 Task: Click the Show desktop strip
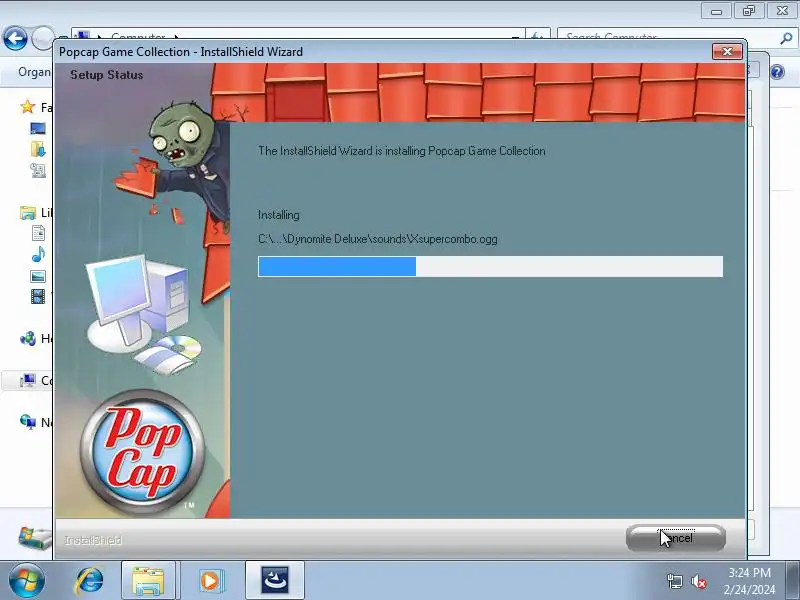click(x=793, y=581)
